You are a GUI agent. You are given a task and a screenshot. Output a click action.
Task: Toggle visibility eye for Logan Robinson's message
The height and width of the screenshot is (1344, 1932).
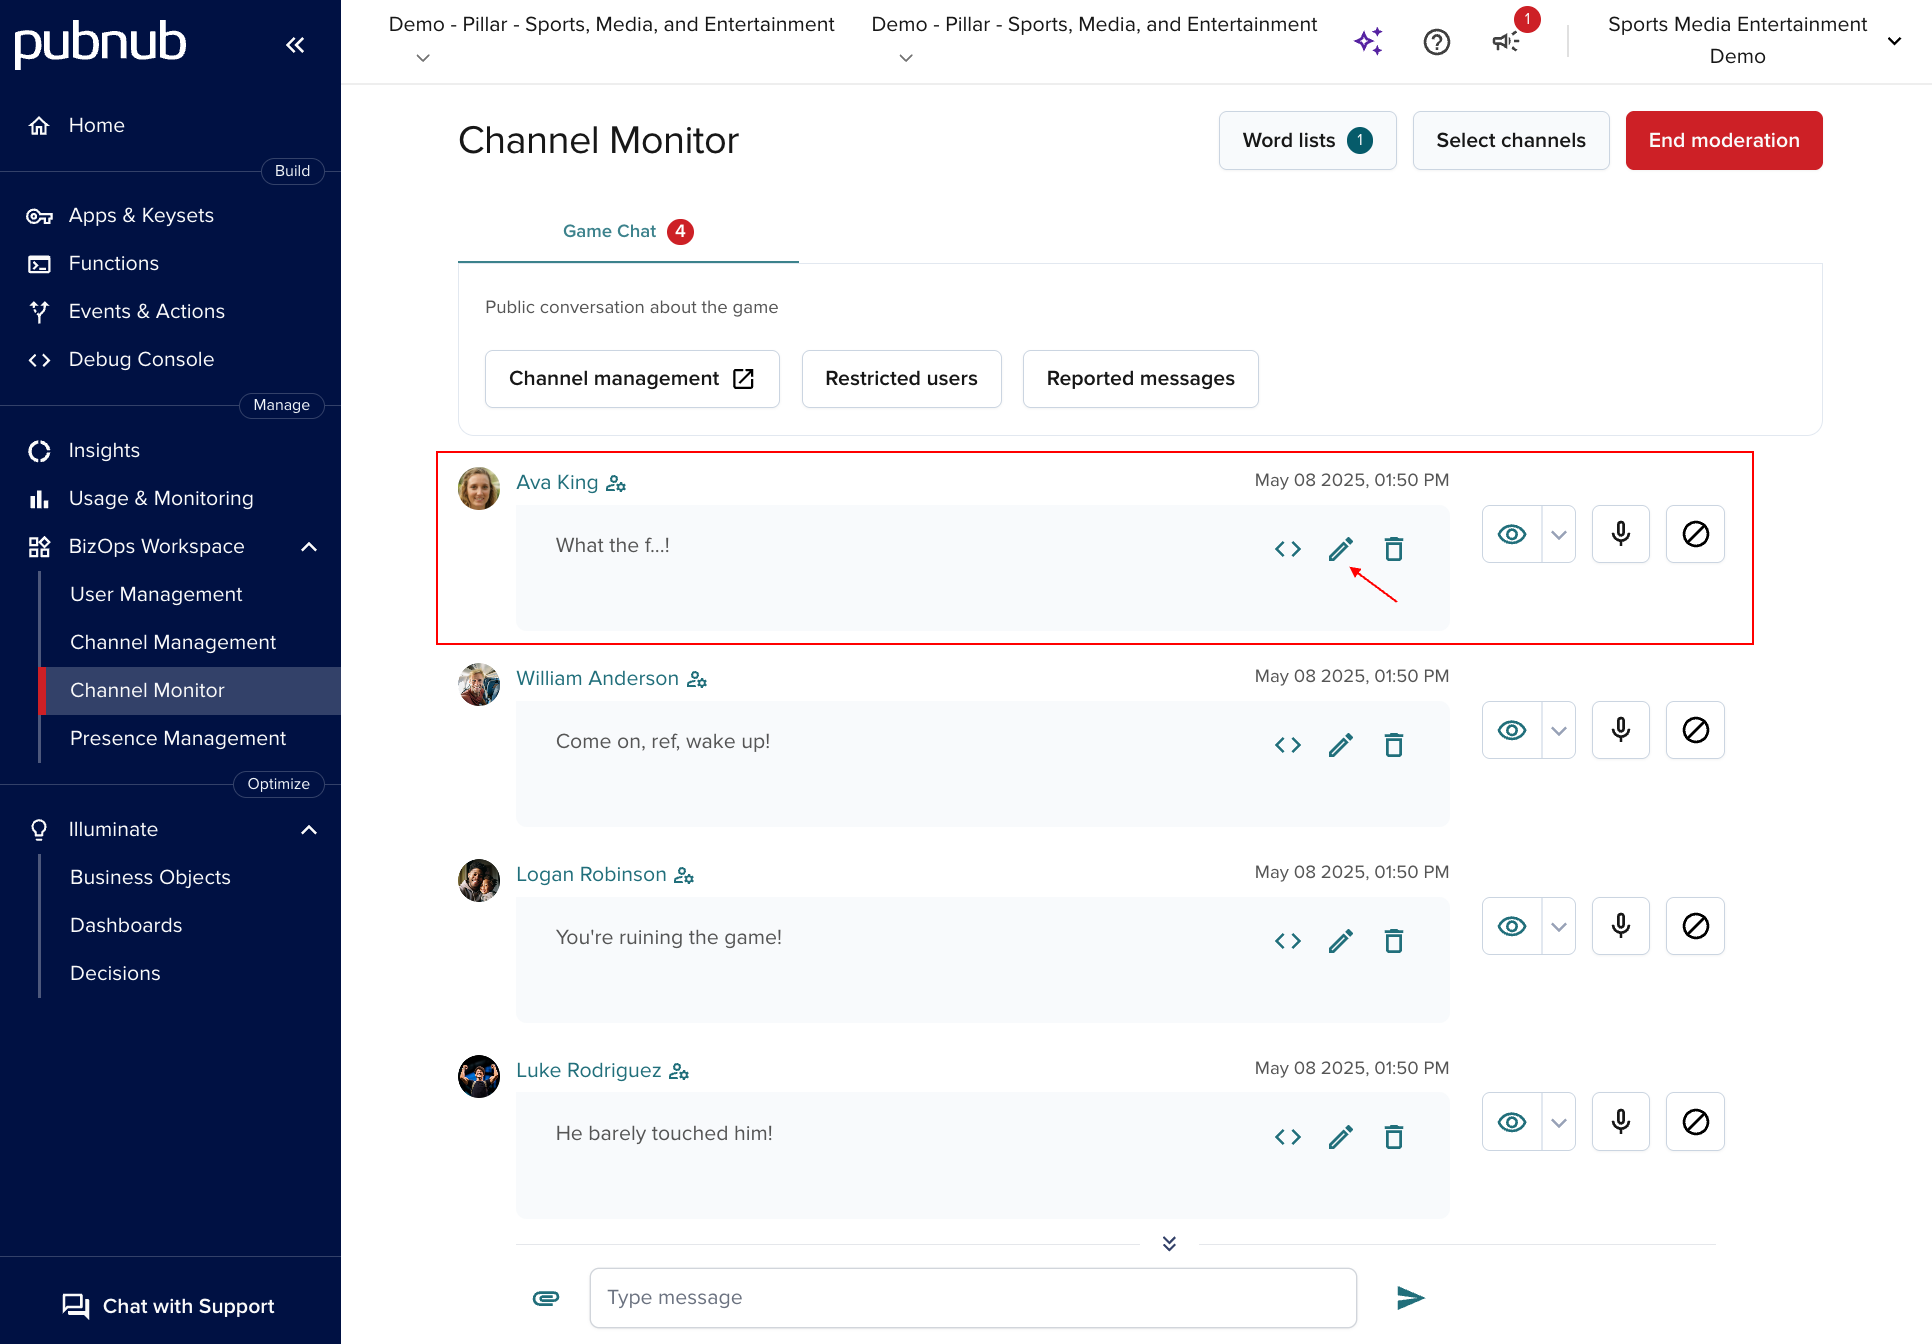coord(1511,926)
